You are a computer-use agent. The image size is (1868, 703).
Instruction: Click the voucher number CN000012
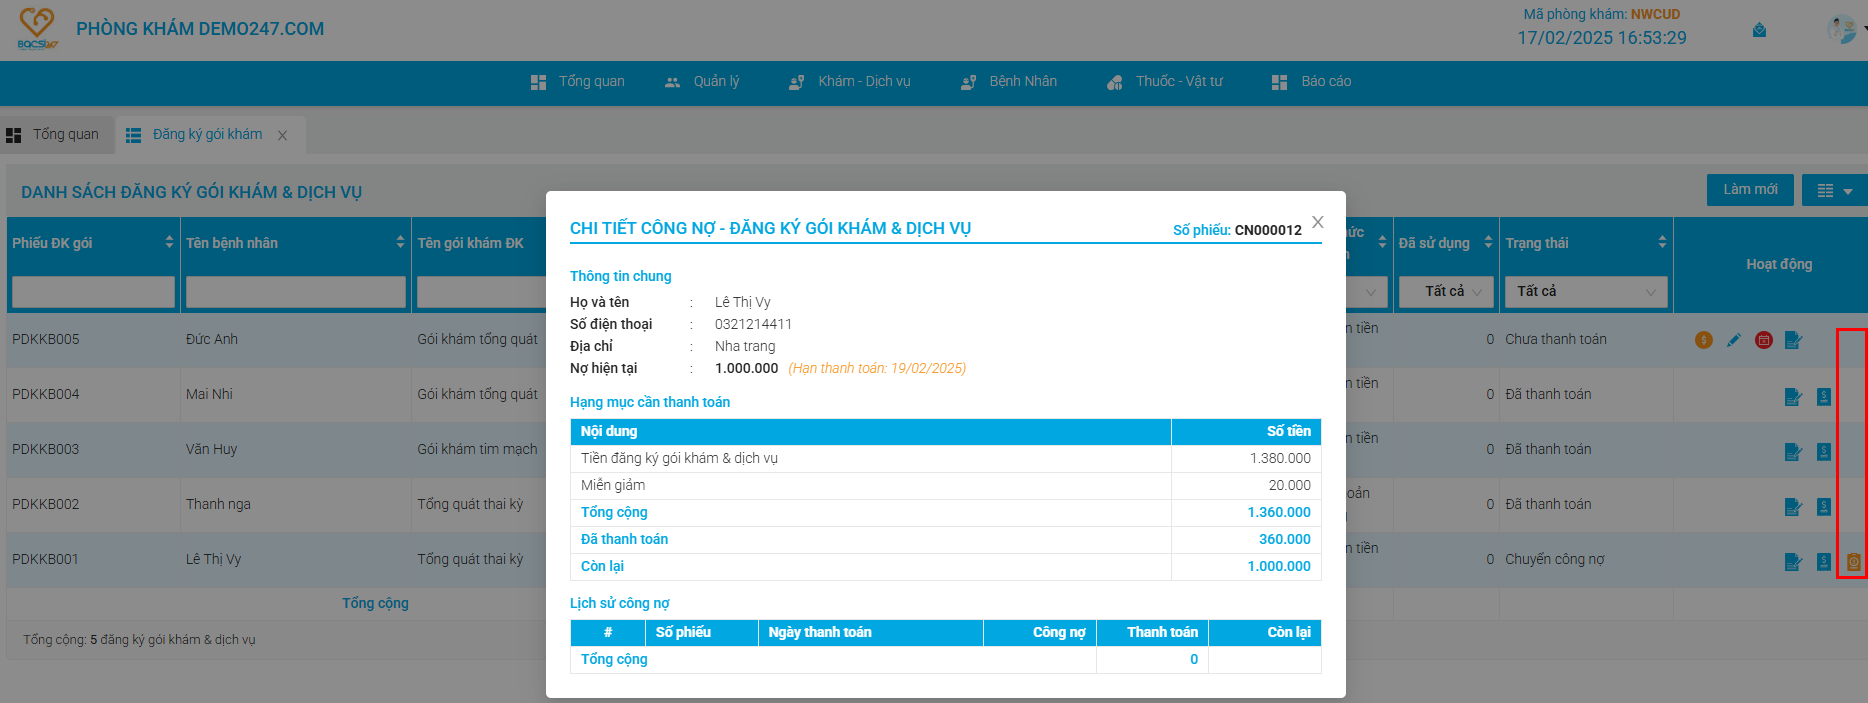pyautogui.click(x=1268, y=231)
